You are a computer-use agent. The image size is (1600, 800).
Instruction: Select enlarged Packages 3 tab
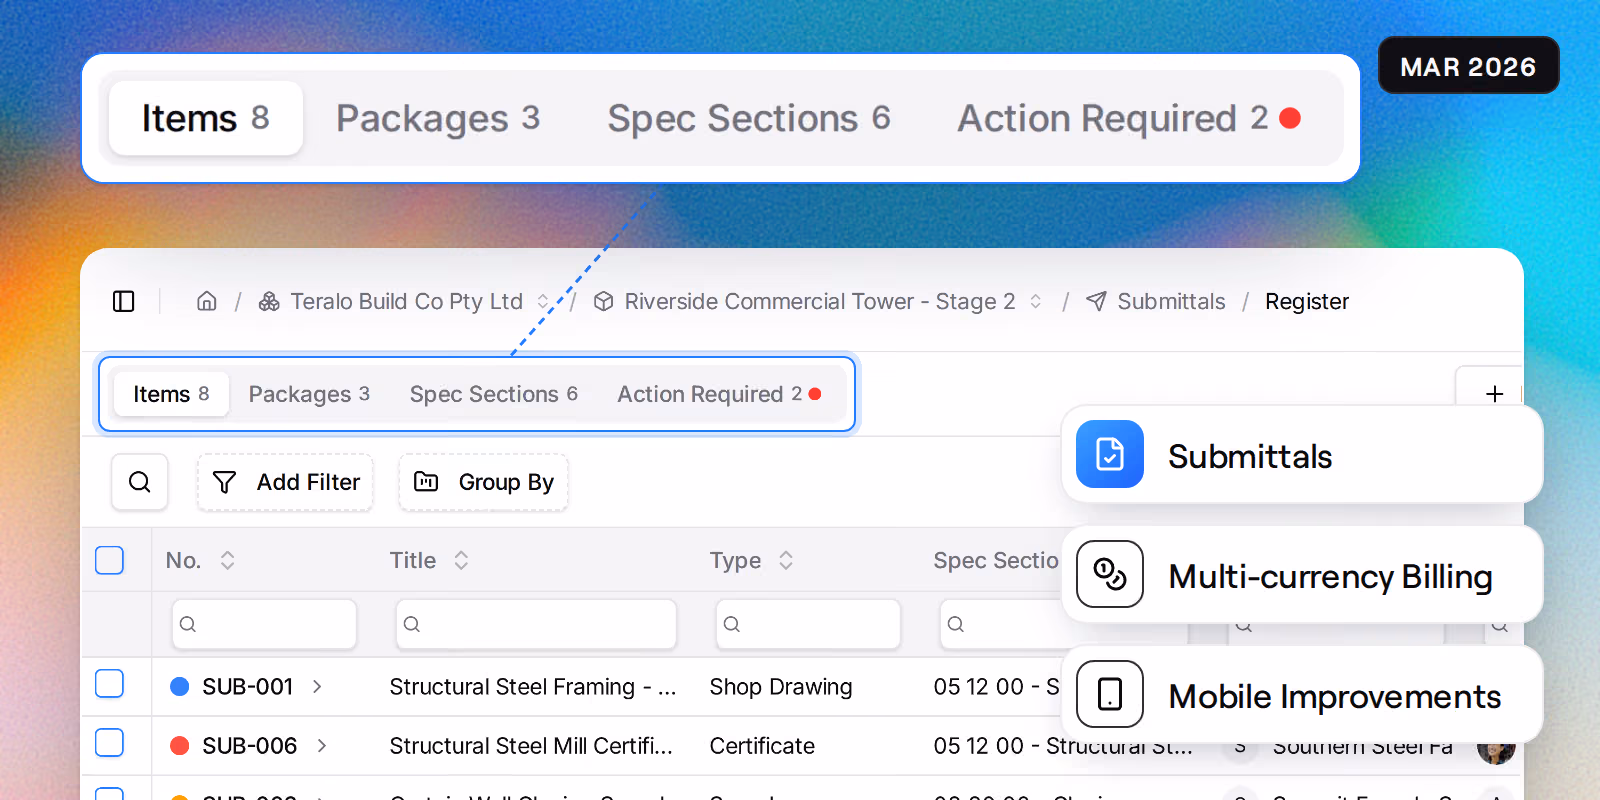438,118
